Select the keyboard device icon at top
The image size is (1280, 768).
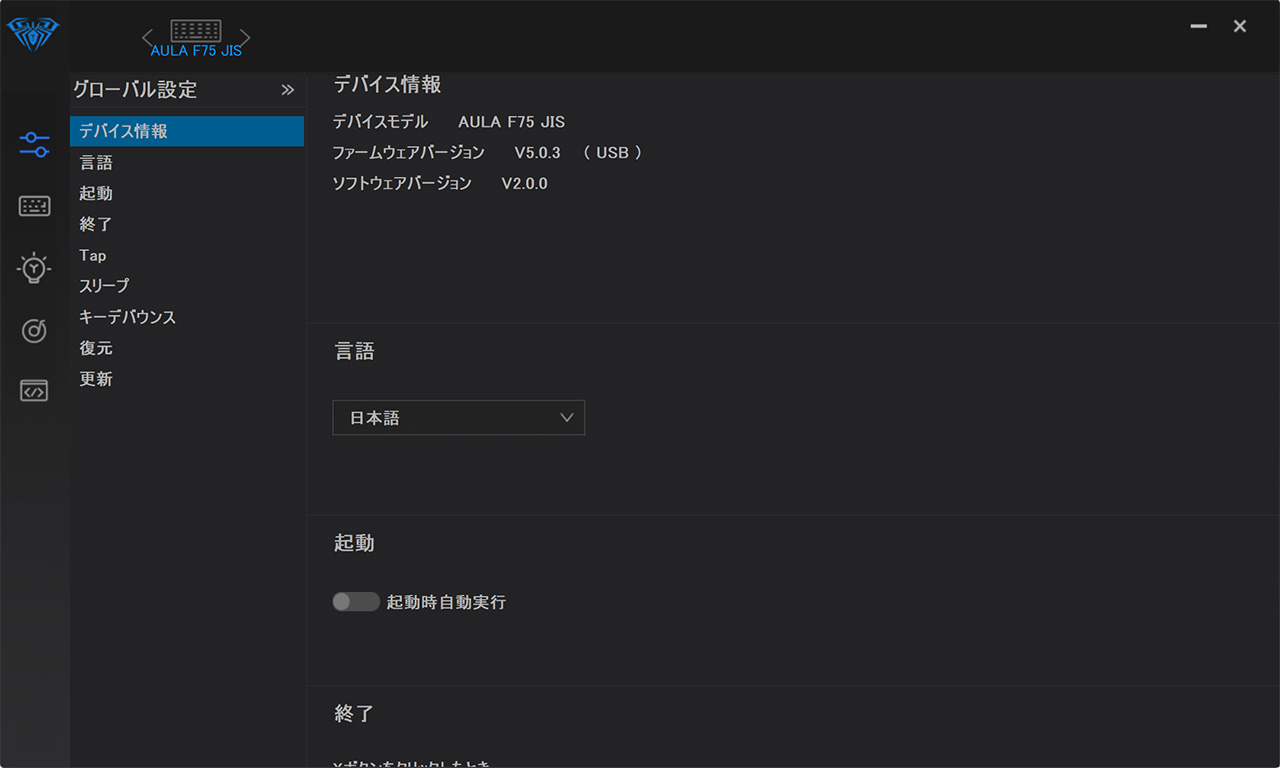(196, 30)
